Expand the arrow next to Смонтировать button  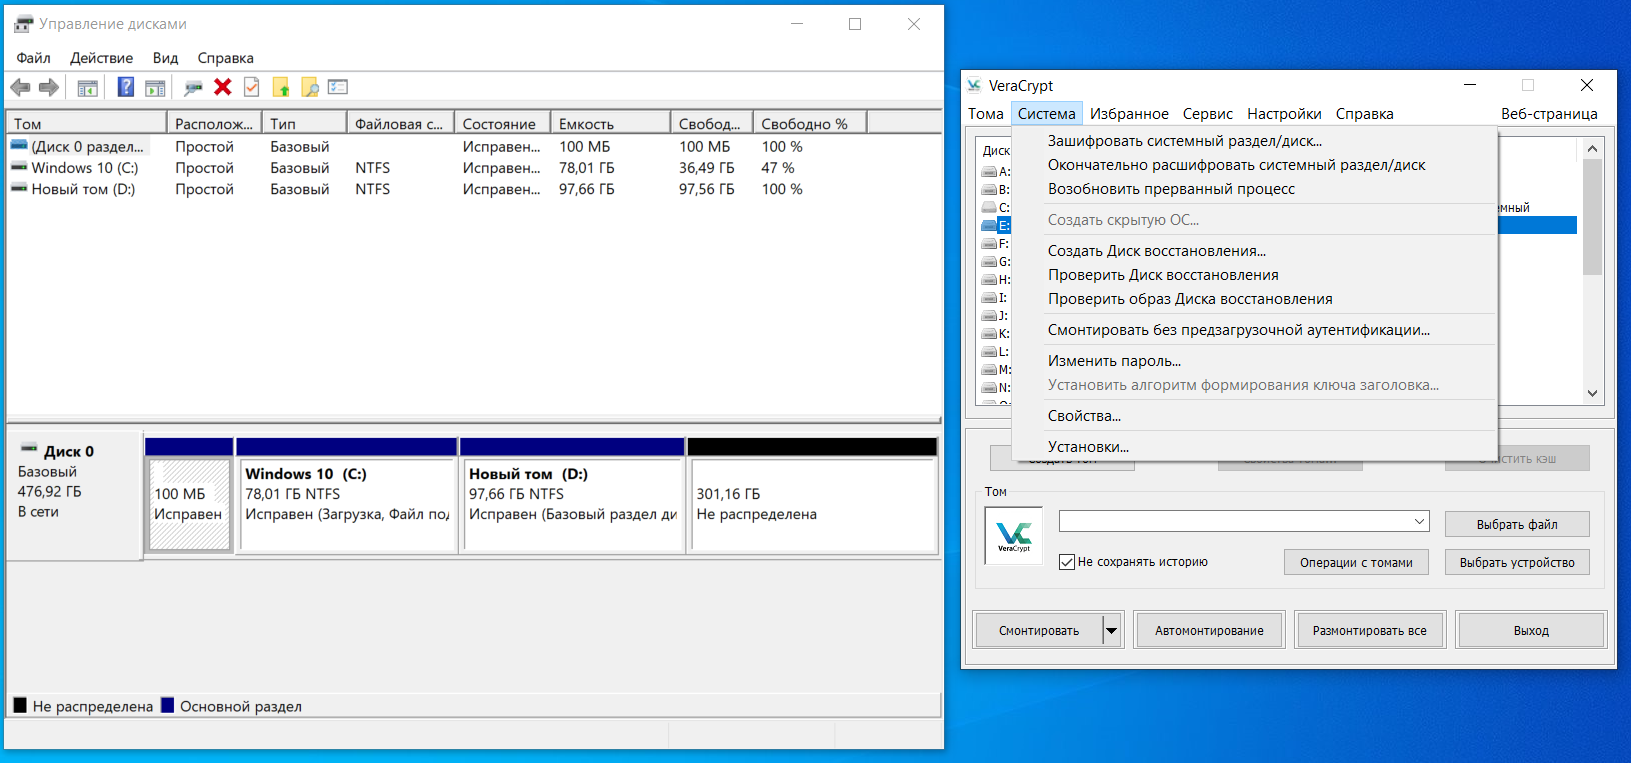tap(1111, 631)
